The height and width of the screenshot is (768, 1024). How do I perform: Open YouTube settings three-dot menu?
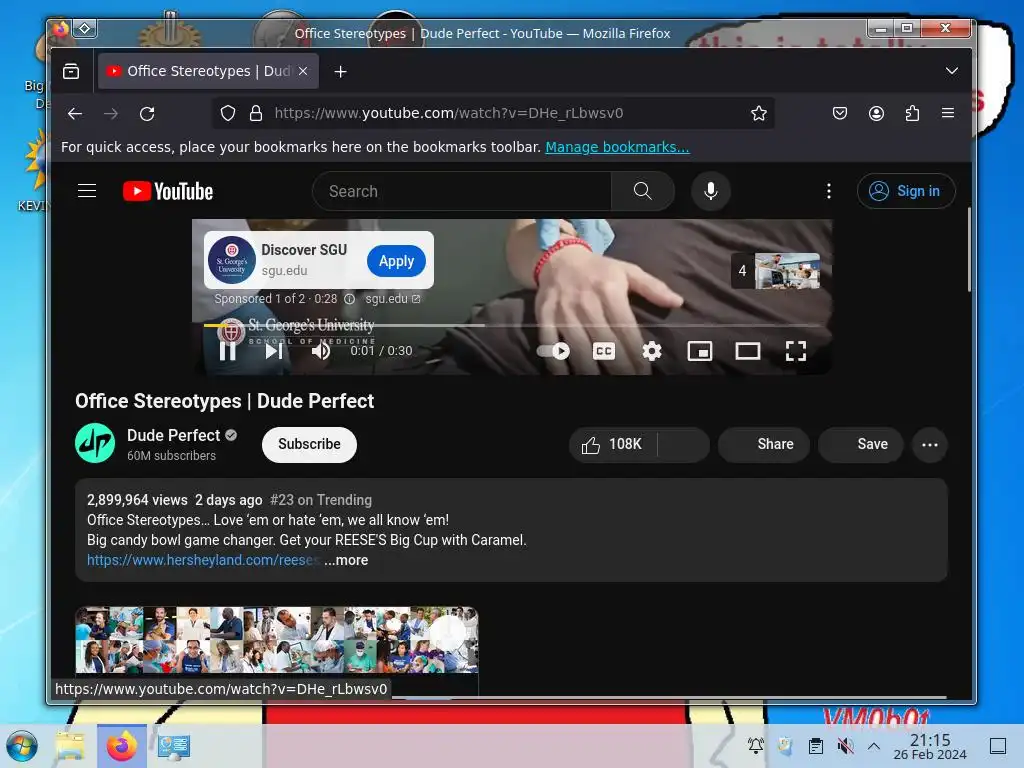(829, 191)
